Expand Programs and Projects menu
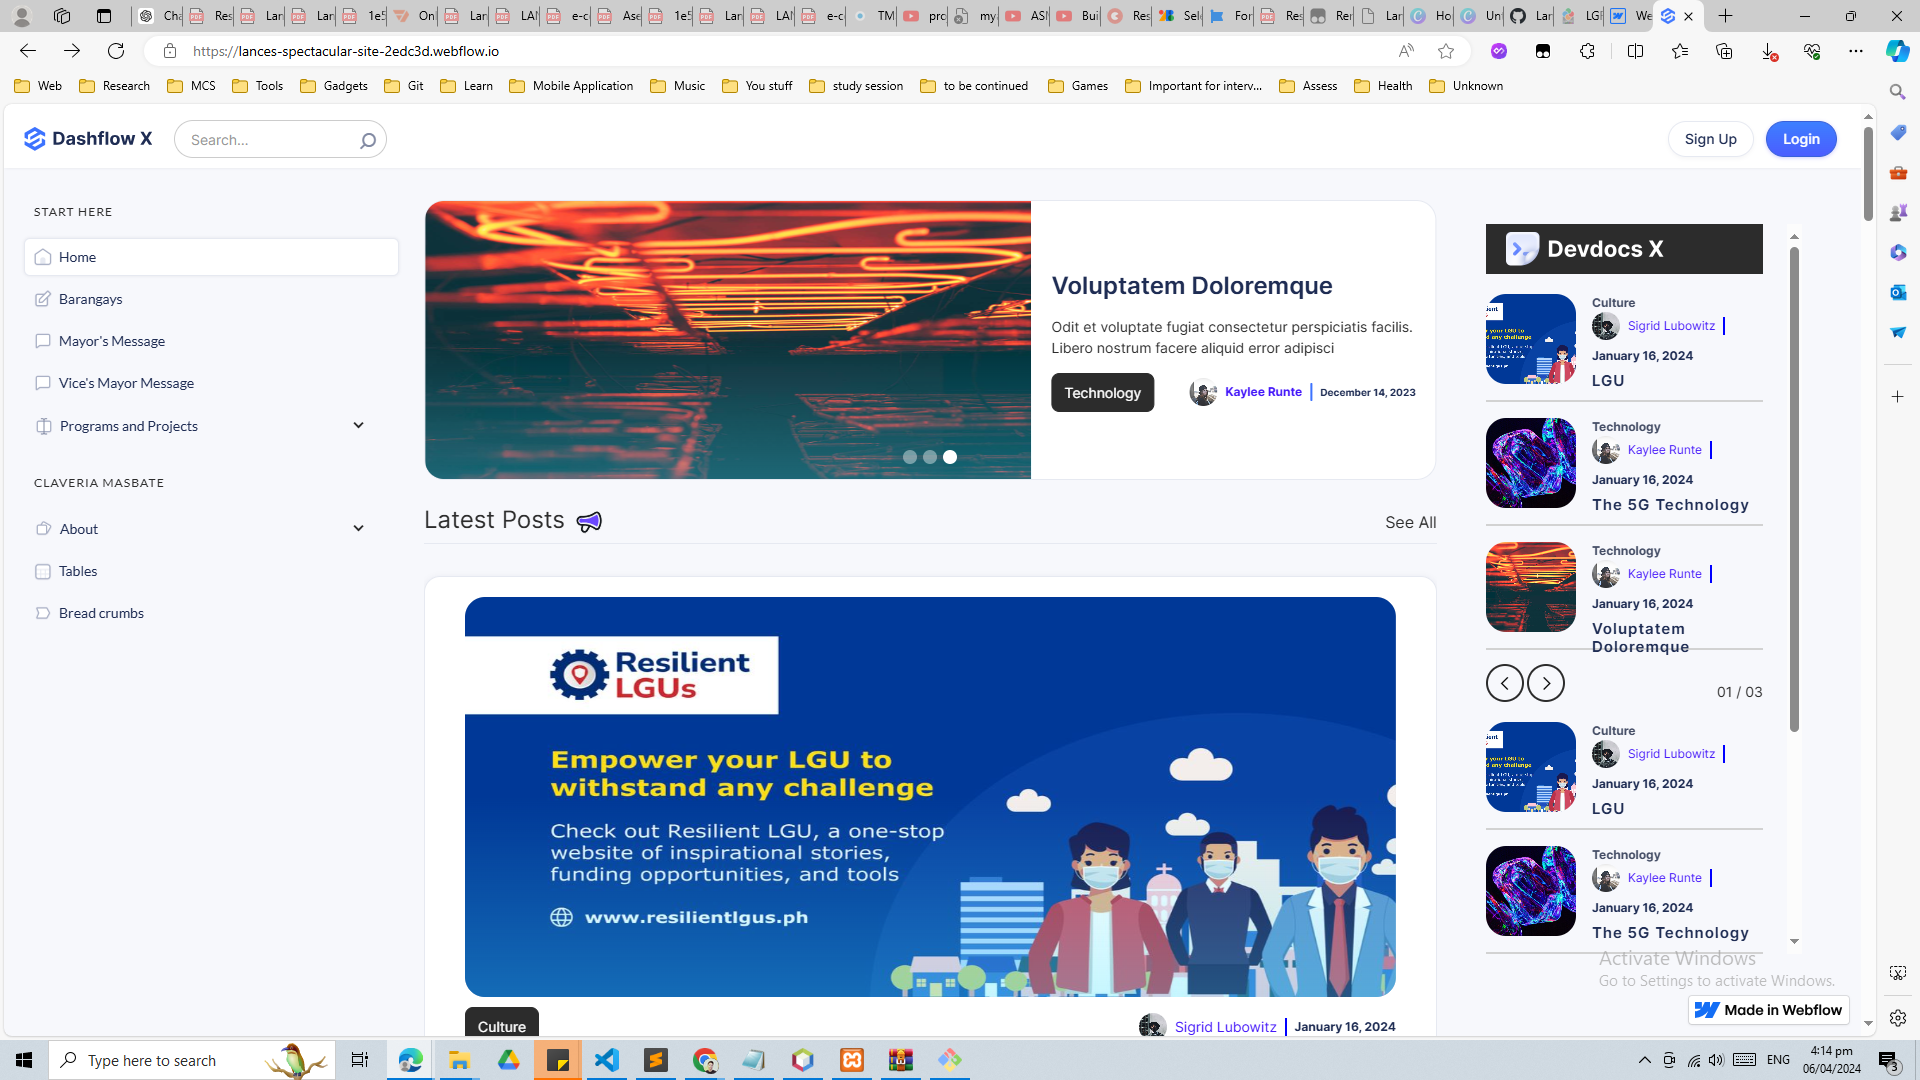 358,426
